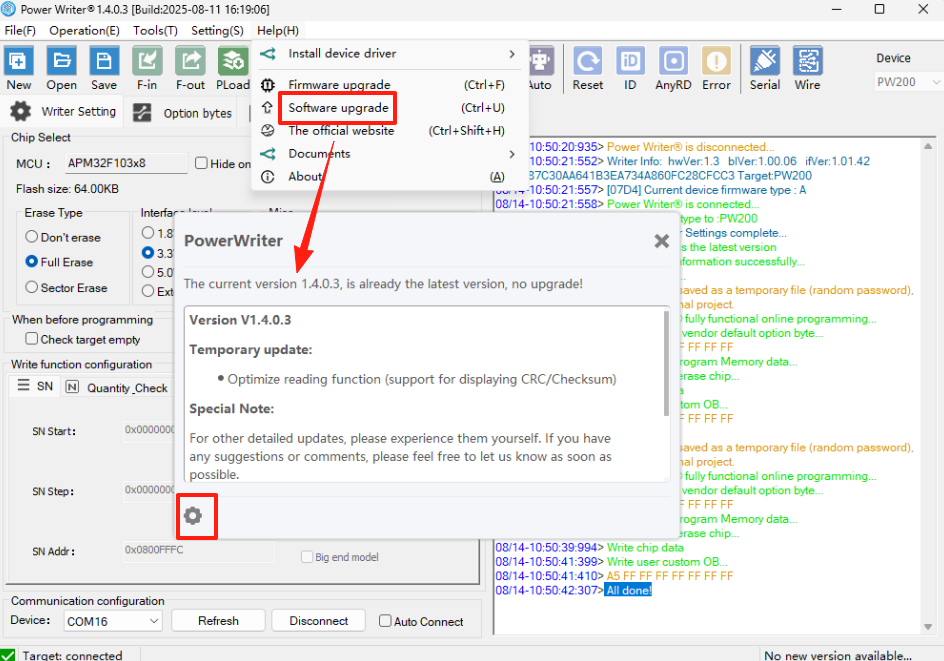Viewport: 944px width, 661px height.
Task: Toggle the Hide on checkbox
Action: coord(202,163)
